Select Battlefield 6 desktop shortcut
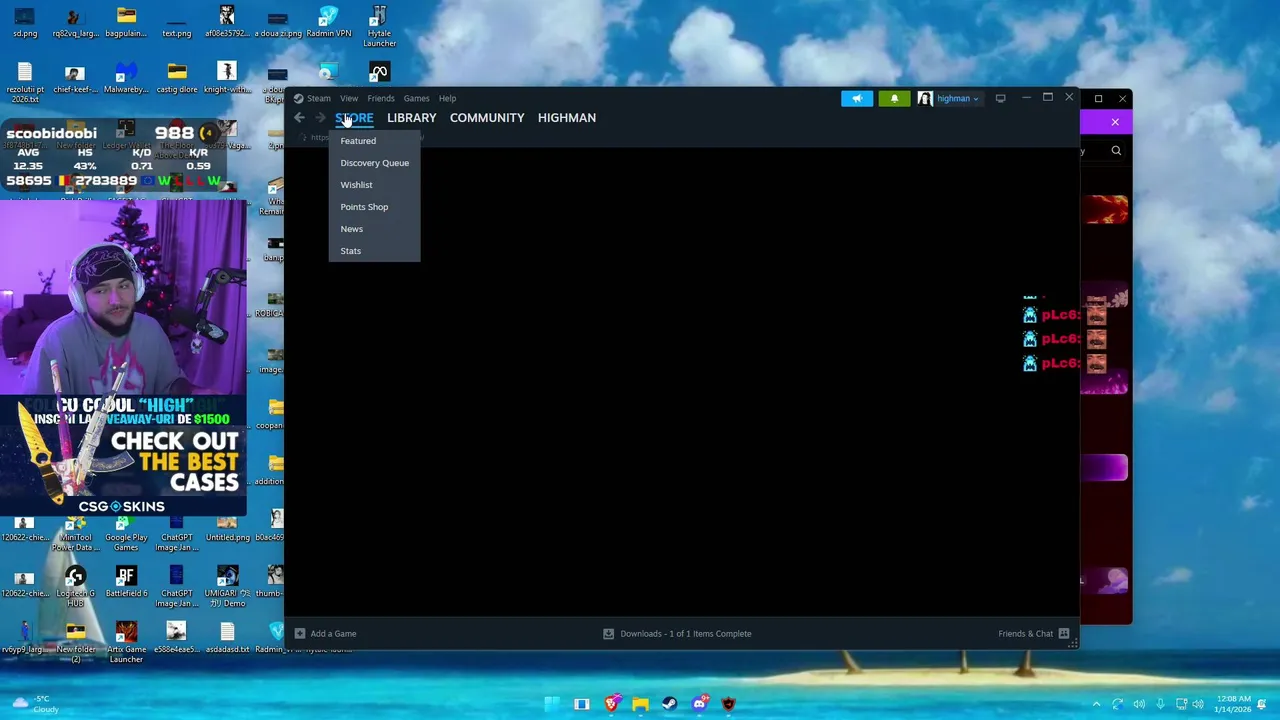 [x=126, y=583]
